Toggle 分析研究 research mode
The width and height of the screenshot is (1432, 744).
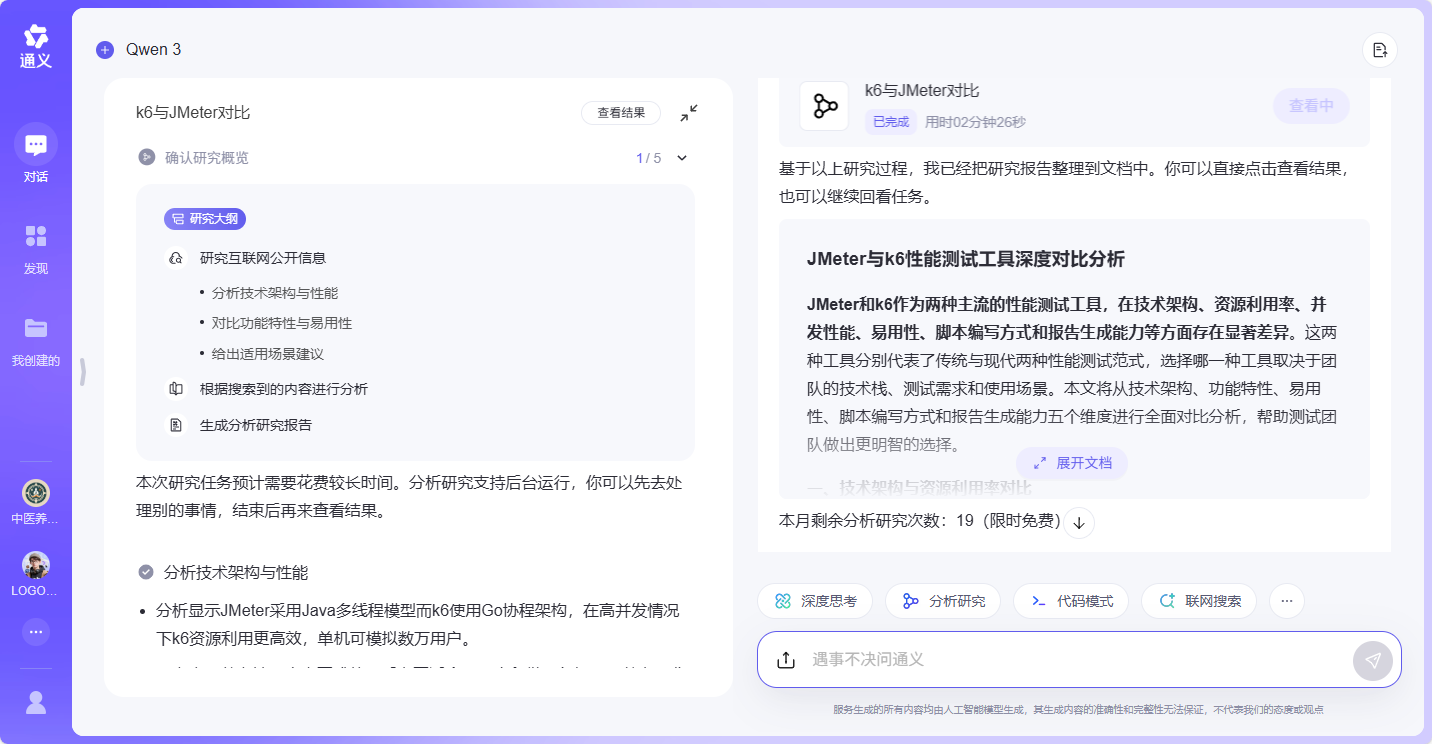tap(943, 601)
